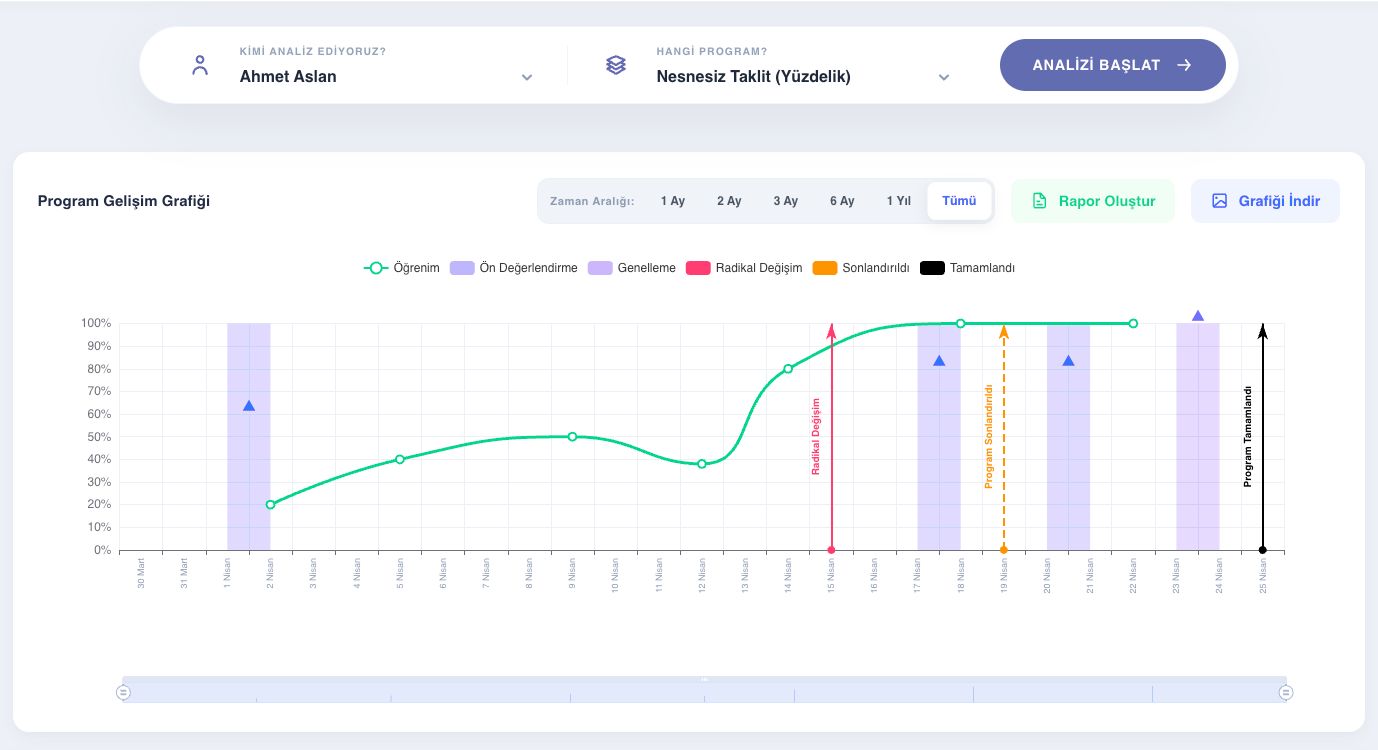Viewport: 1378px width, 750px height.
Task: Hide the Ön Değerlendirme legend series
Action: pyautogui.click(x=514, y=268)
